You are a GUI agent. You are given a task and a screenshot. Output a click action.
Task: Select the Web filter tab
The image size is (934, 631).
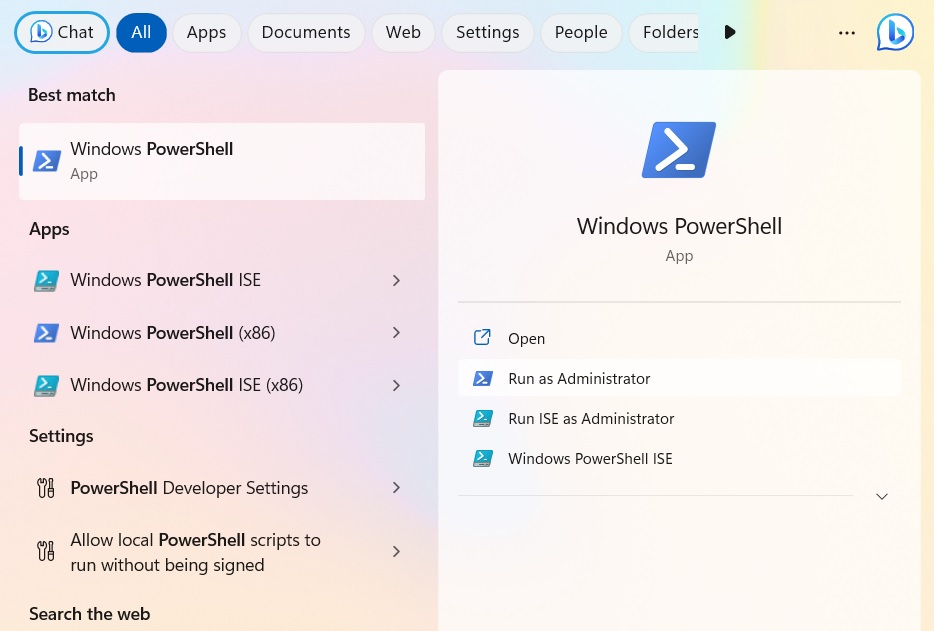coord(403,31)
